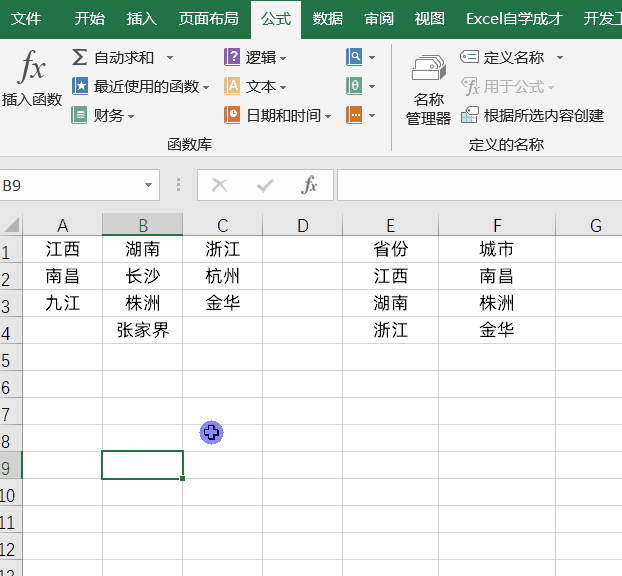Screen dimensions: 622x576
Task: Expand the 定义名称 dropdown arrow
Action: [560, 58]
